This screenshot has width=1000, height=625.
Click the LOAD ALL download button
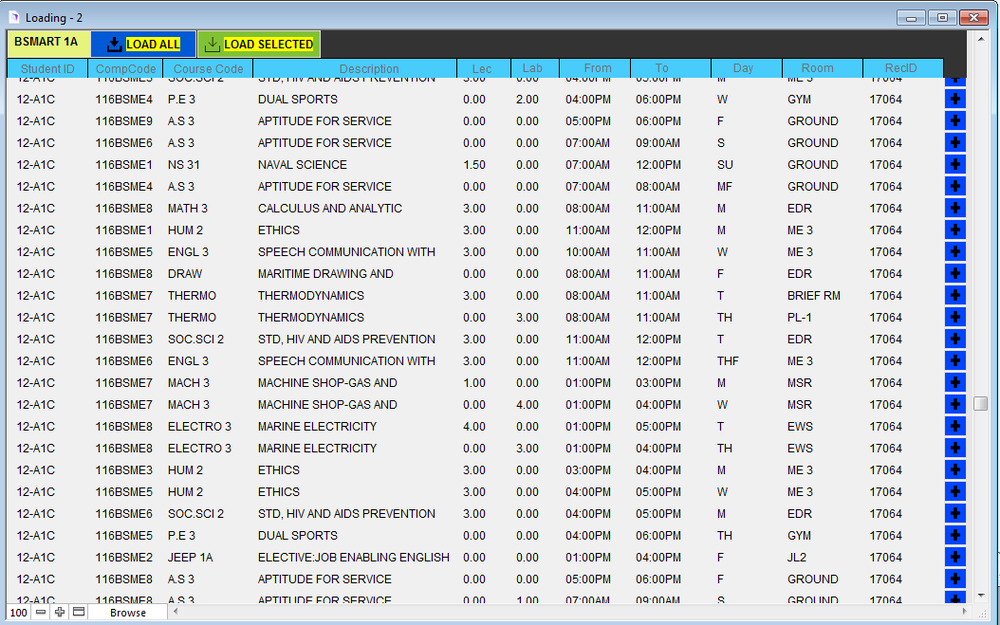tap(143, 44)
